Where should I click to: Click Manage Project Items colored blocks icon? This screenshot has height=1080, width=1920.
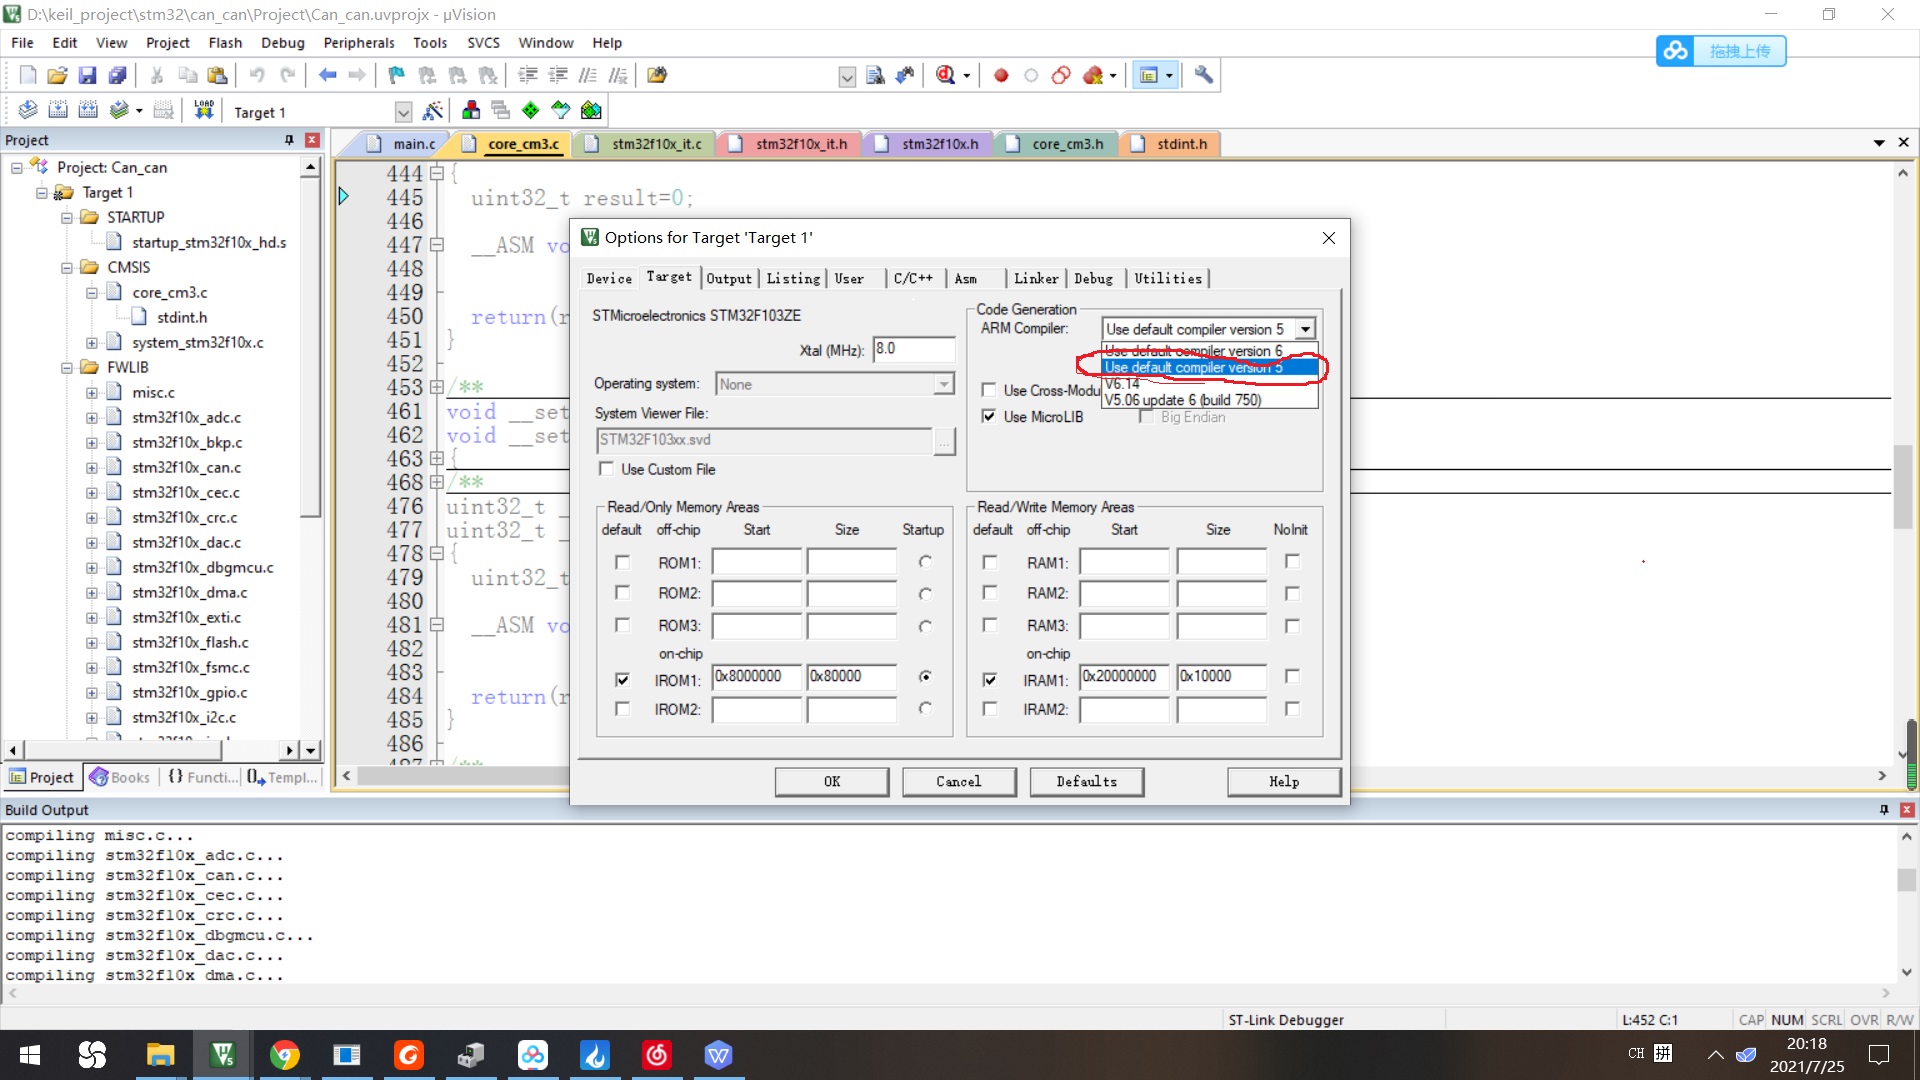pyautogui.click(x=471, y=110)
